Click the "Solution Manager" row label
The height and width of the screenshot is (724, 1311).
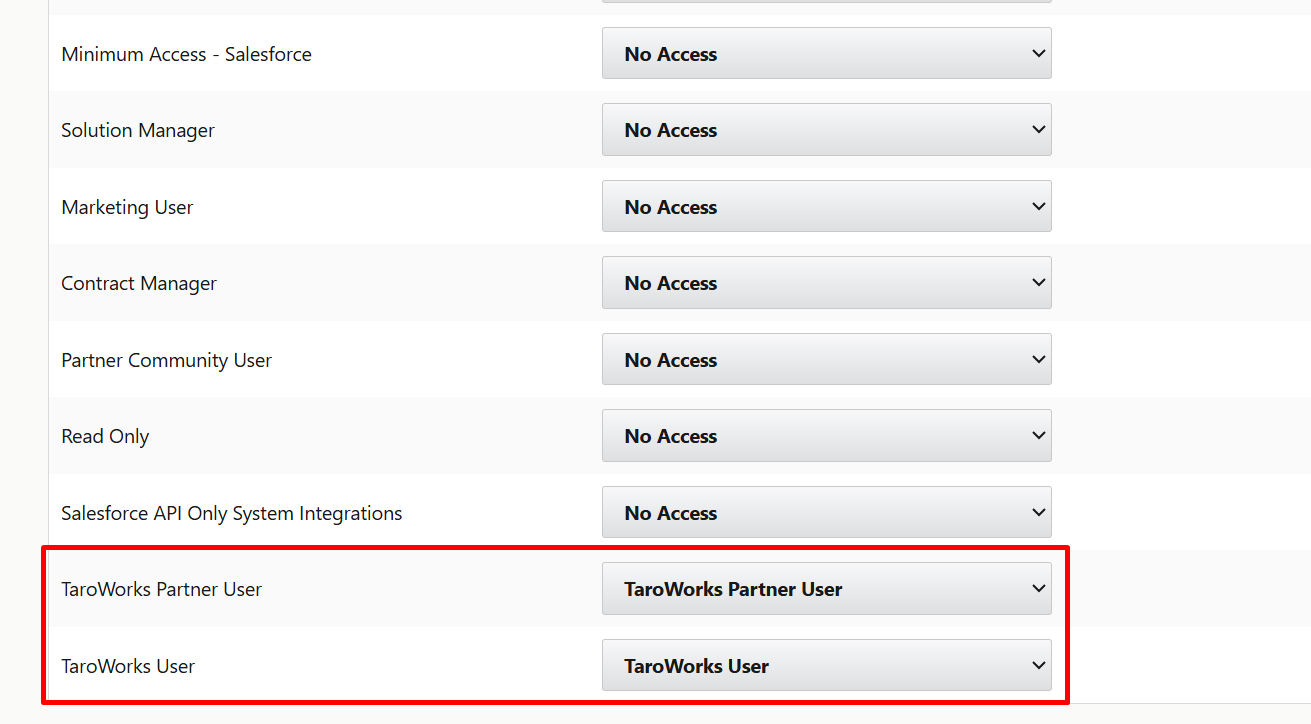[138, 130]
